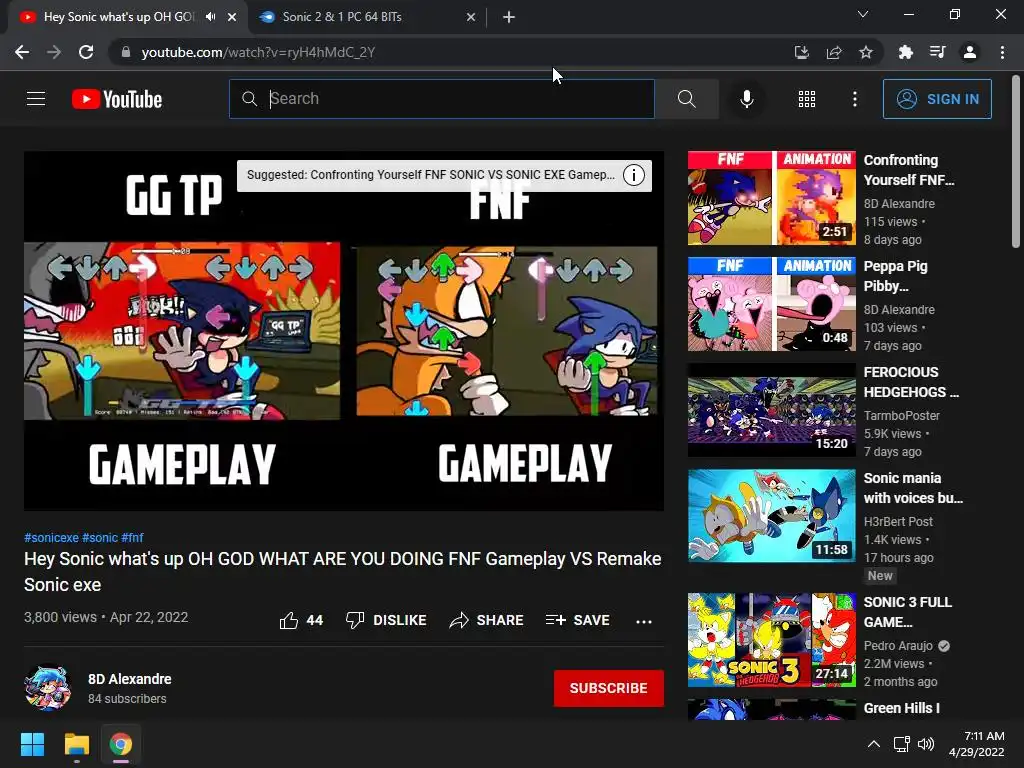This screenshot has height=768, width=1024.
Task: Click TarmboPoster channel name
Action: (x=901, y=415)
